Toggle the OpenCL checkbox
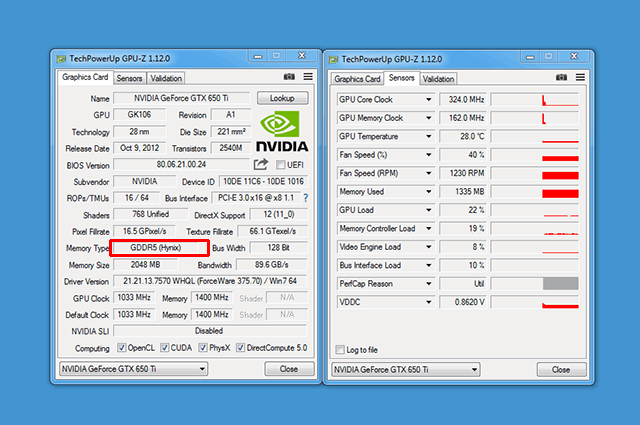640x425 pixels. [x=122, y=347]
